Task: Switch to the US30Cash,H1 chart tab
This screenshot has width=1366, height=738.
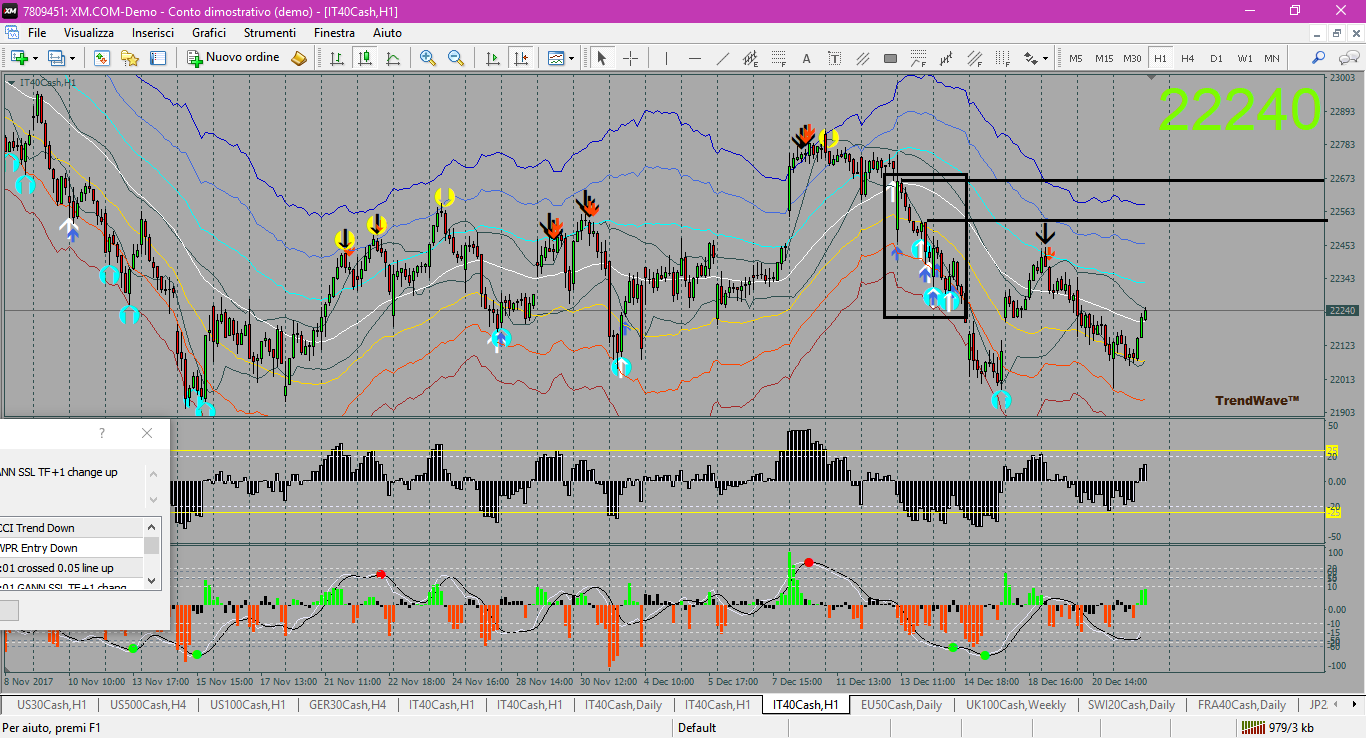Action: click(52, 705)
